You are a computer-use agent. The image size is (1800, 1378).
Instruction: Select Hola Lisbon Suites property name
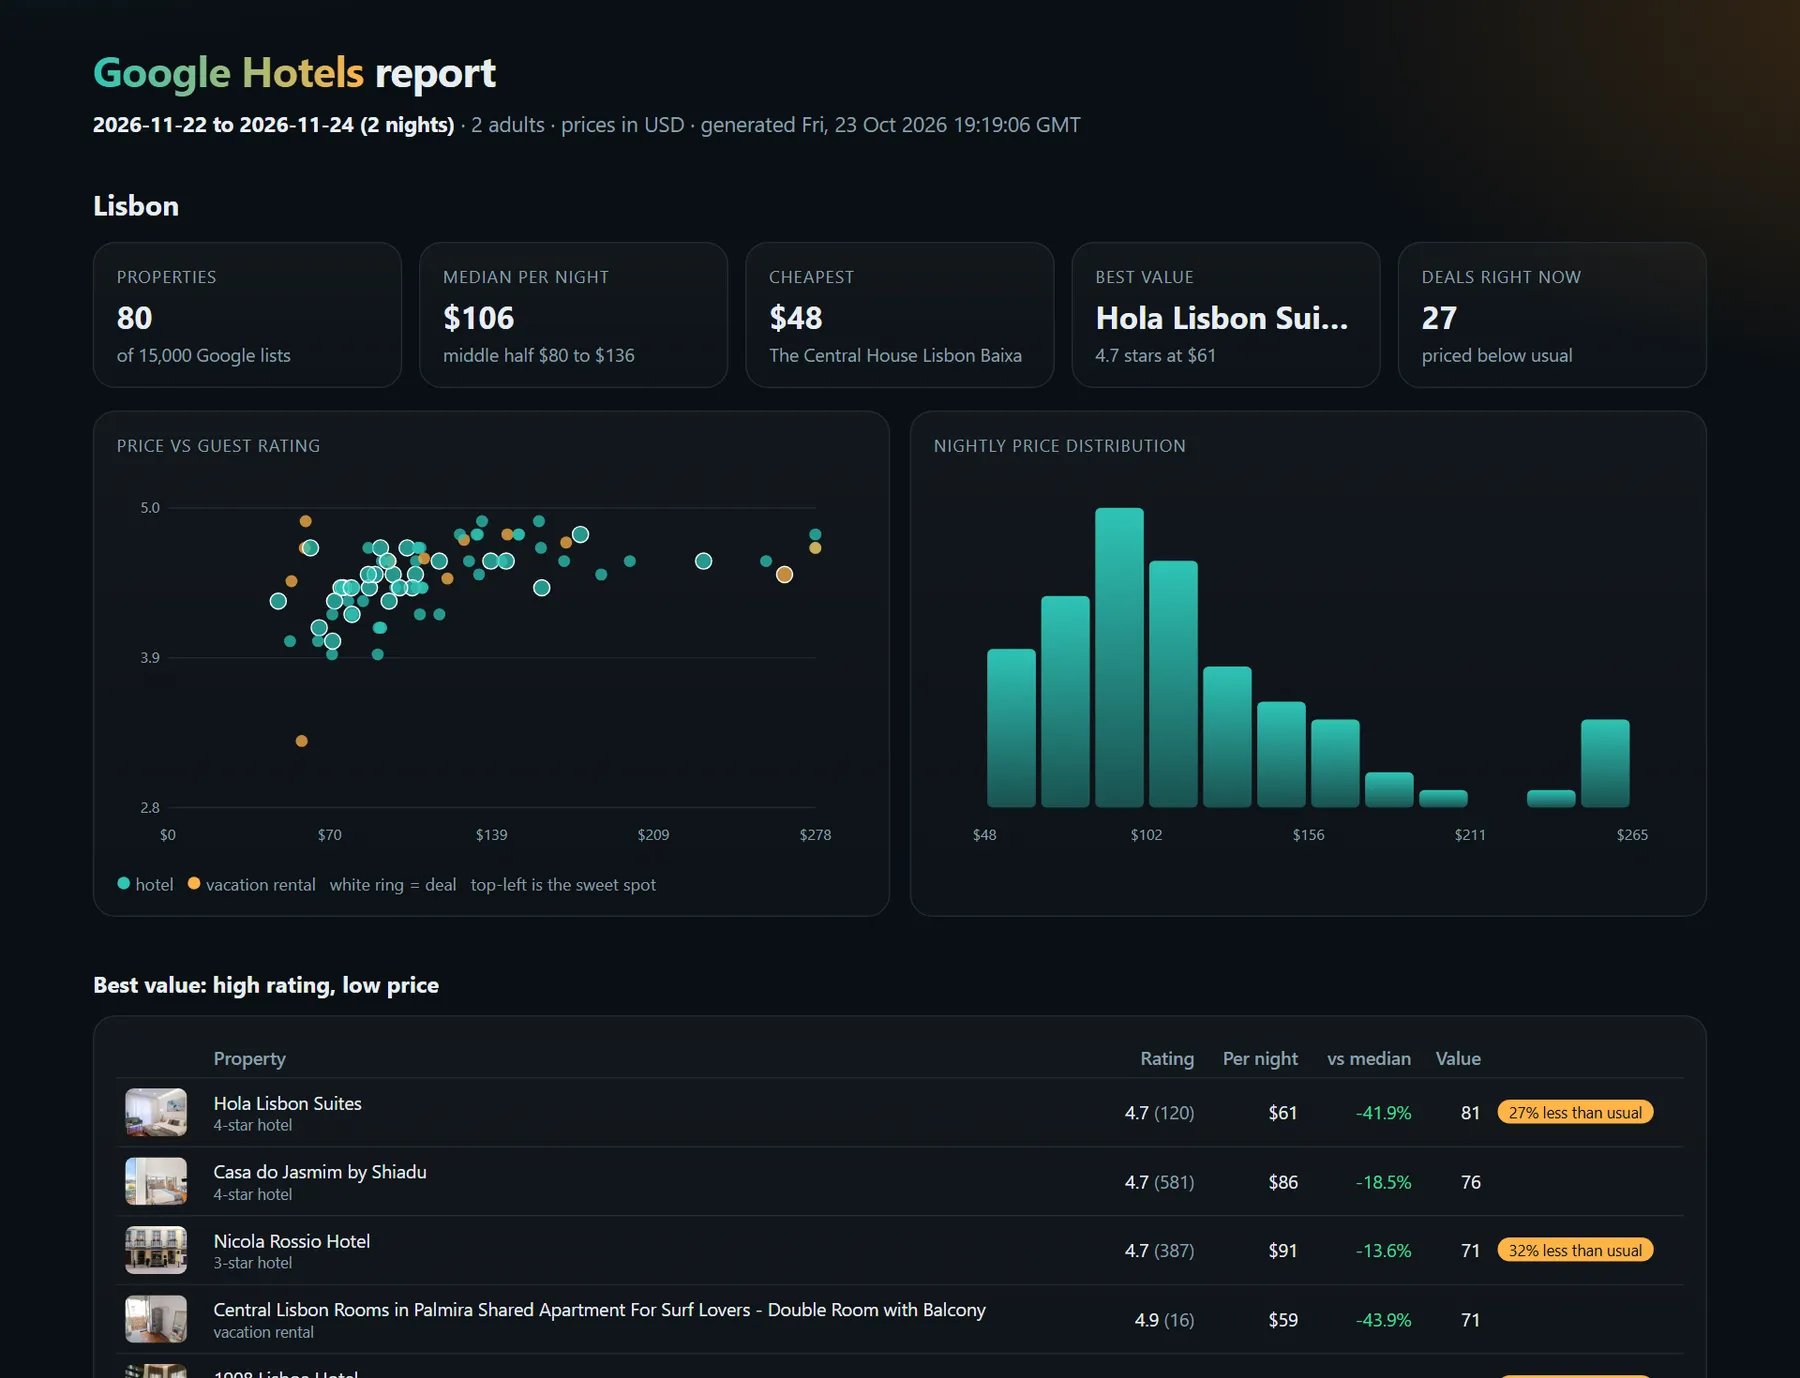tap(287, 1103)
